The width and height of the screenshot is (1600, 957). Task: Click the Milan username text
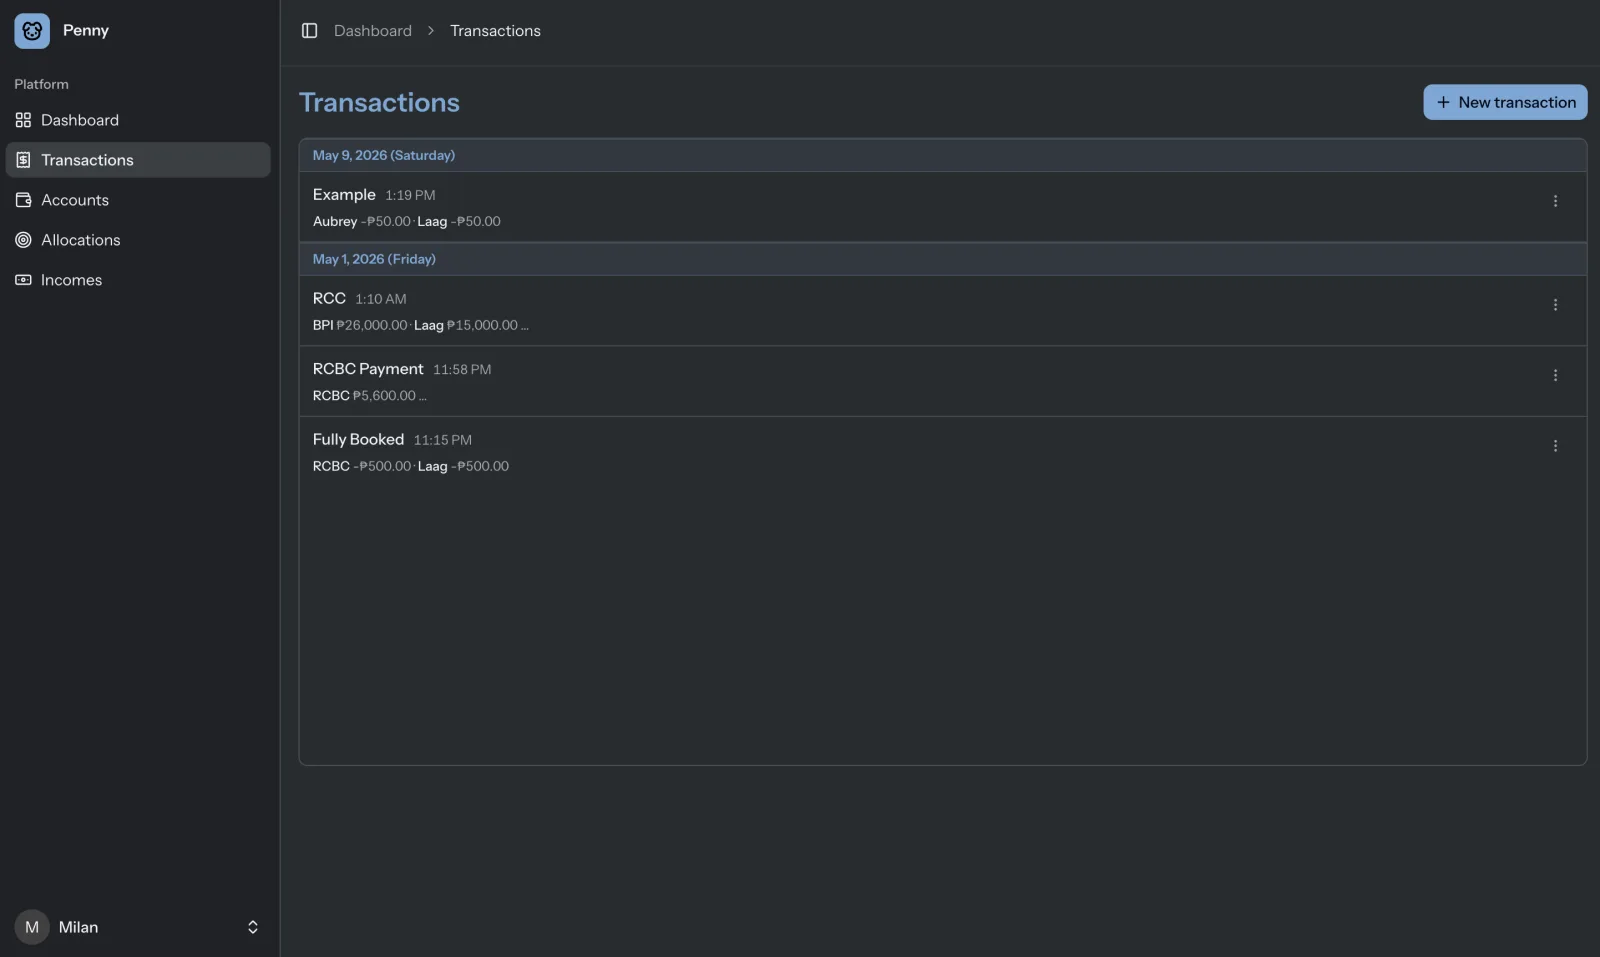[x=78, y=927]
